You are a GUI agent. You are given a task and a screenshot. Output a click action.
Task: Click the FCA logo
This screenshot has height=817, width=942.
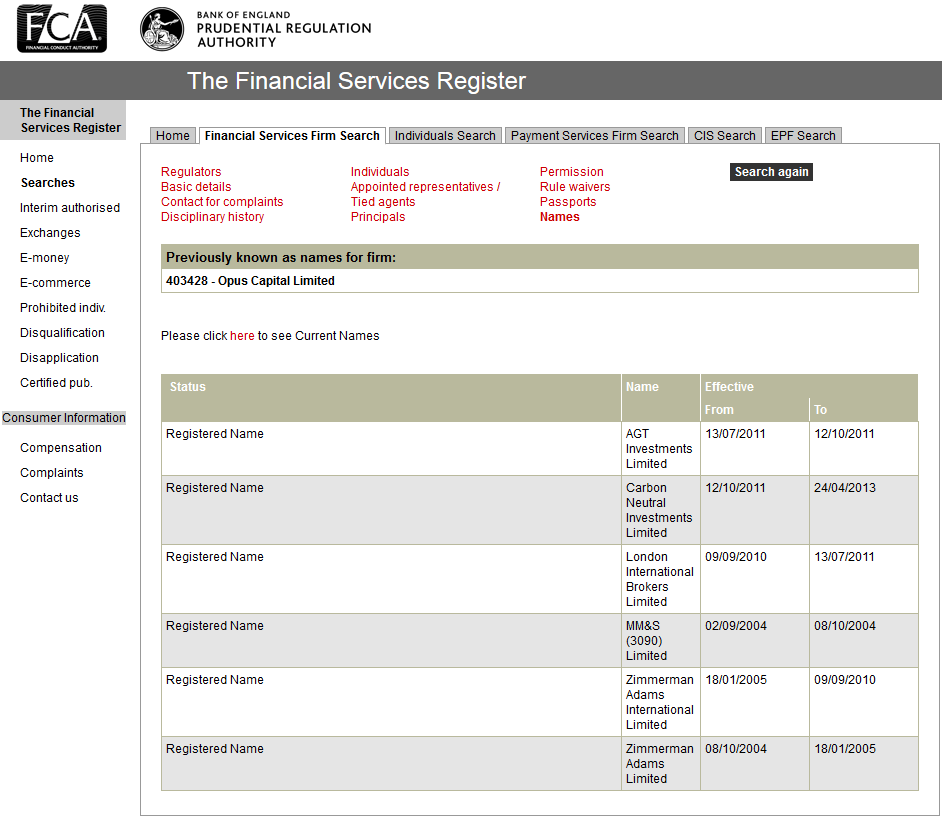tap(62, 28)
